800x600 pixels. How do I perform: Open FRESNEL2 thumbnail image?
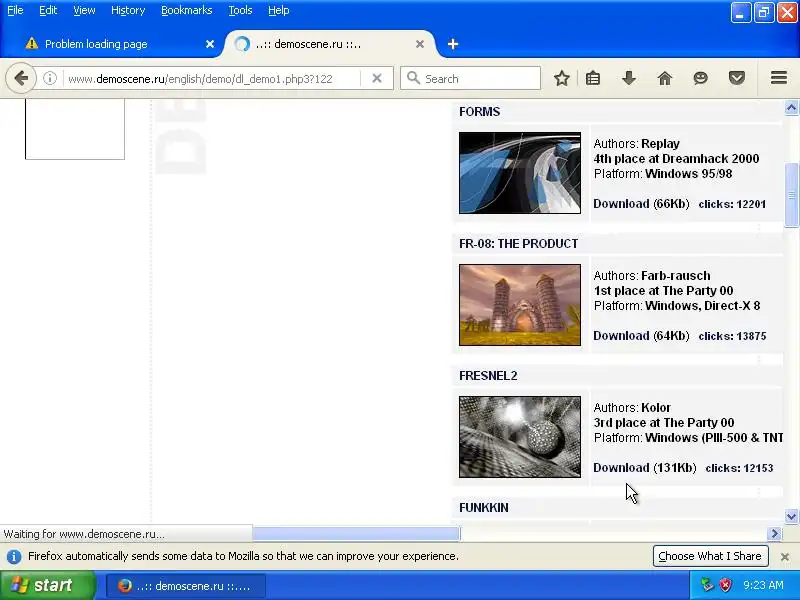pyautogui.click(x=520, y=437)
